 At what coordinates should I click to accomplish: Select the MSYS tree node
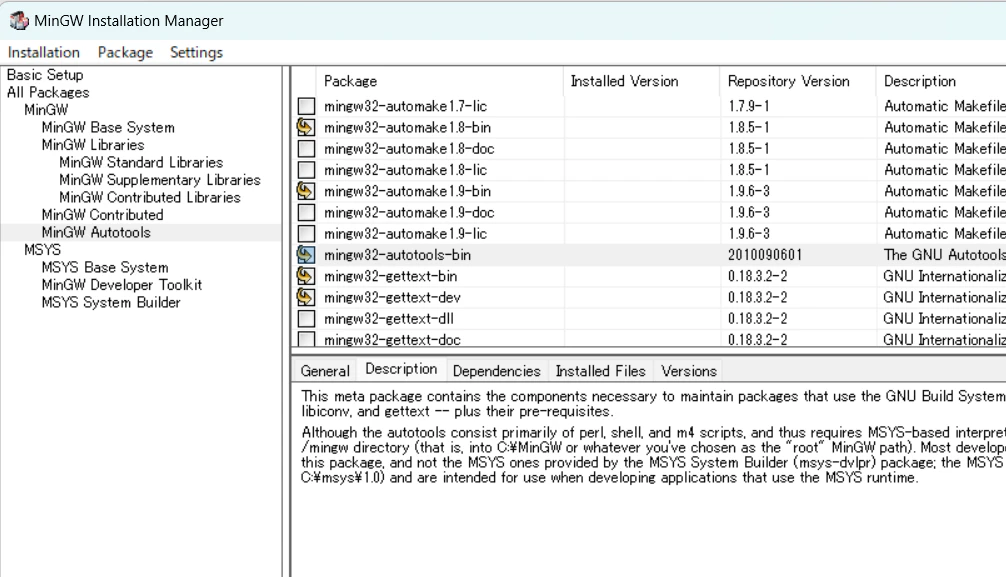point(42,250)
